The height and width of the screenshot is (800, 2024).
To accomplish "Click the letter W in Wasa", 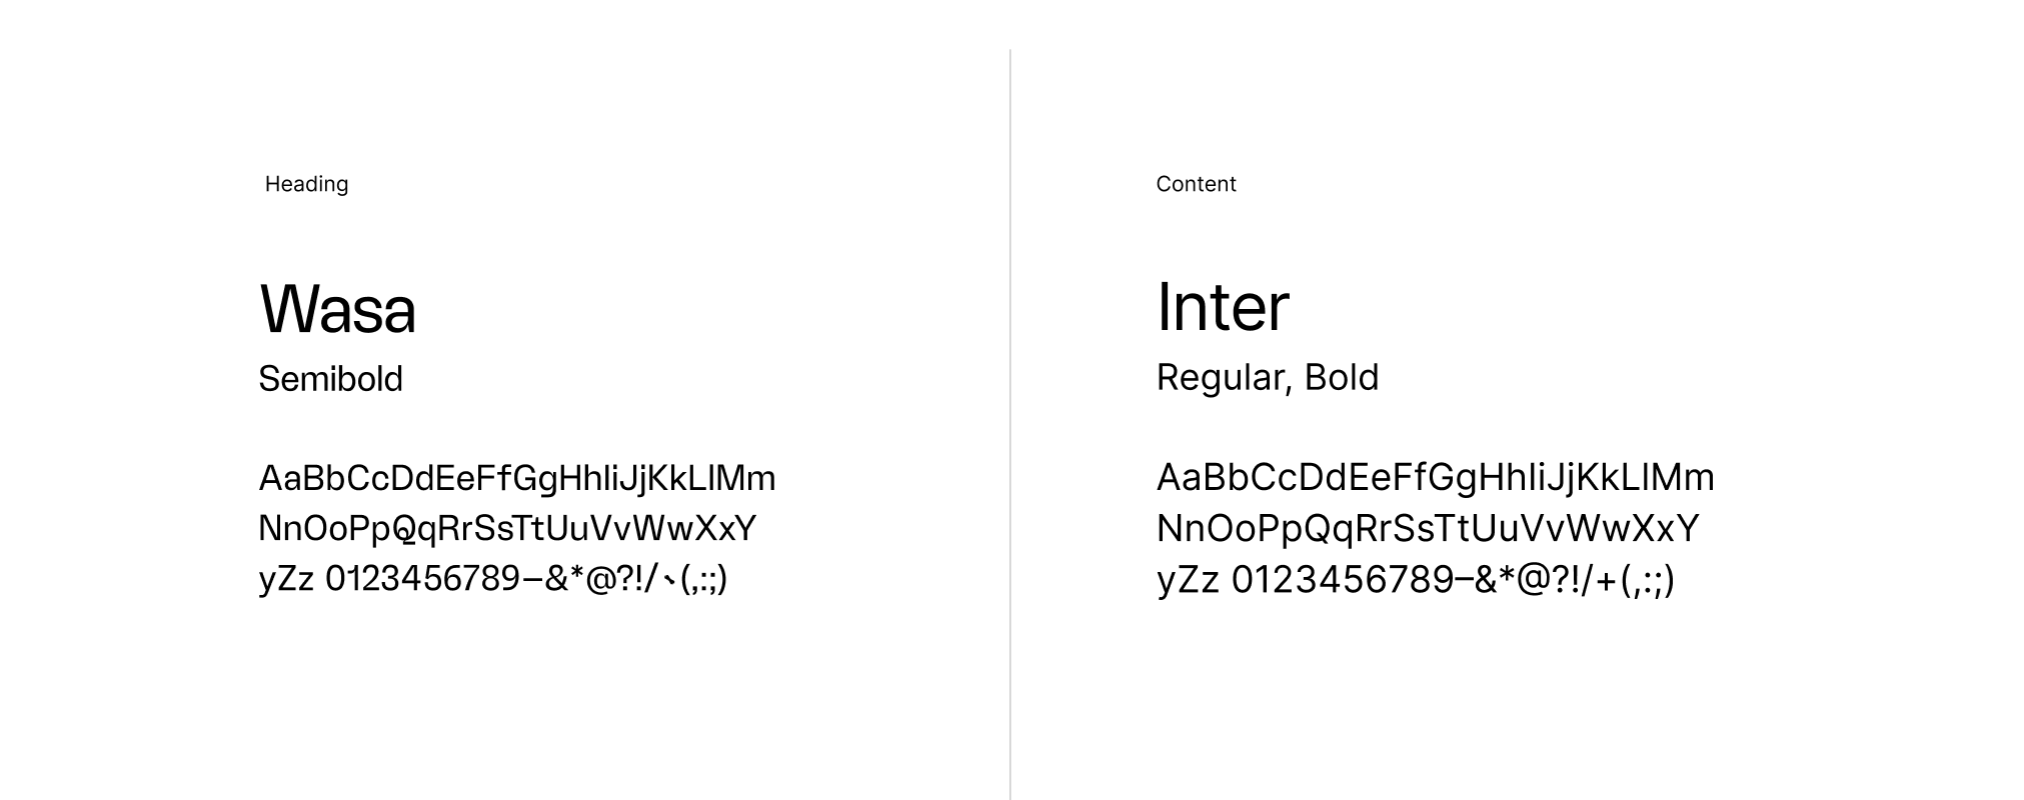I will tap(288, 308).
